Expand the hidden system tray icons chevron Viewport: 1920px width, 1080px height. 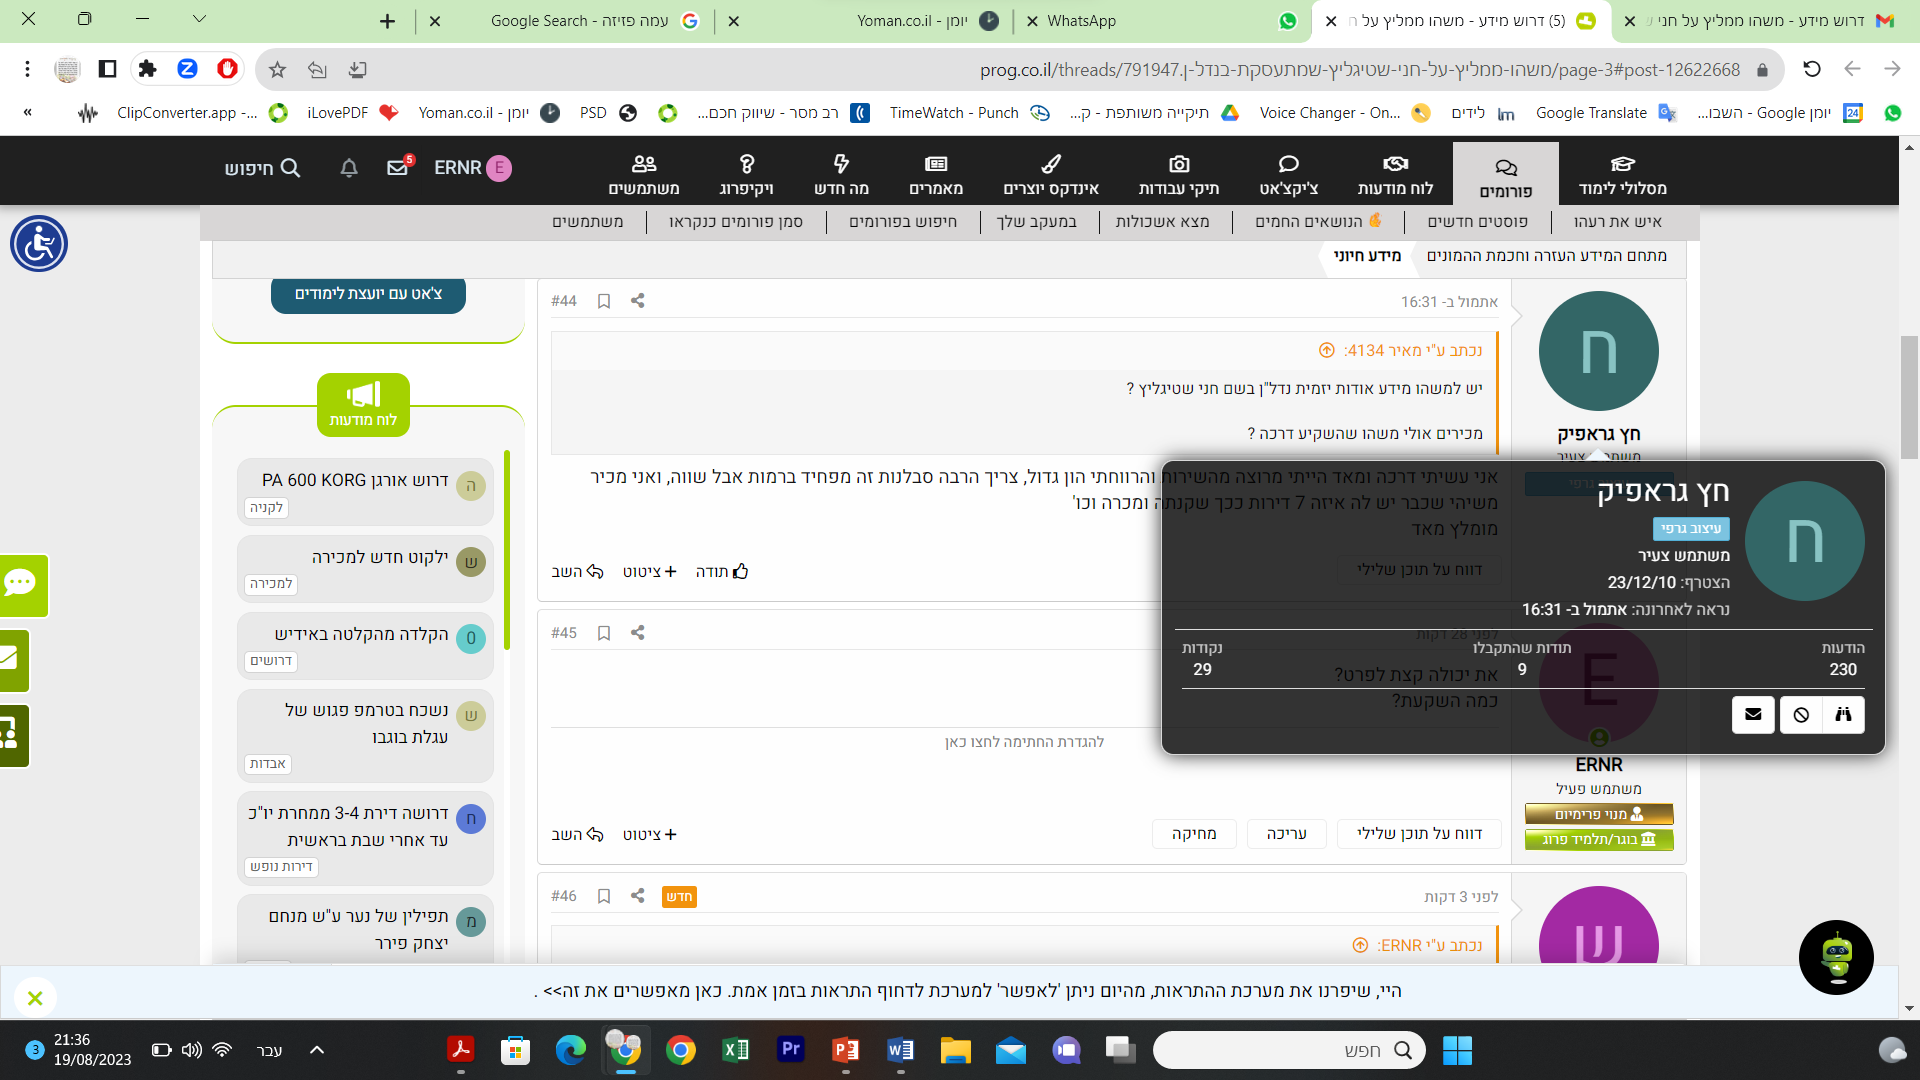tap(317, 1050)
